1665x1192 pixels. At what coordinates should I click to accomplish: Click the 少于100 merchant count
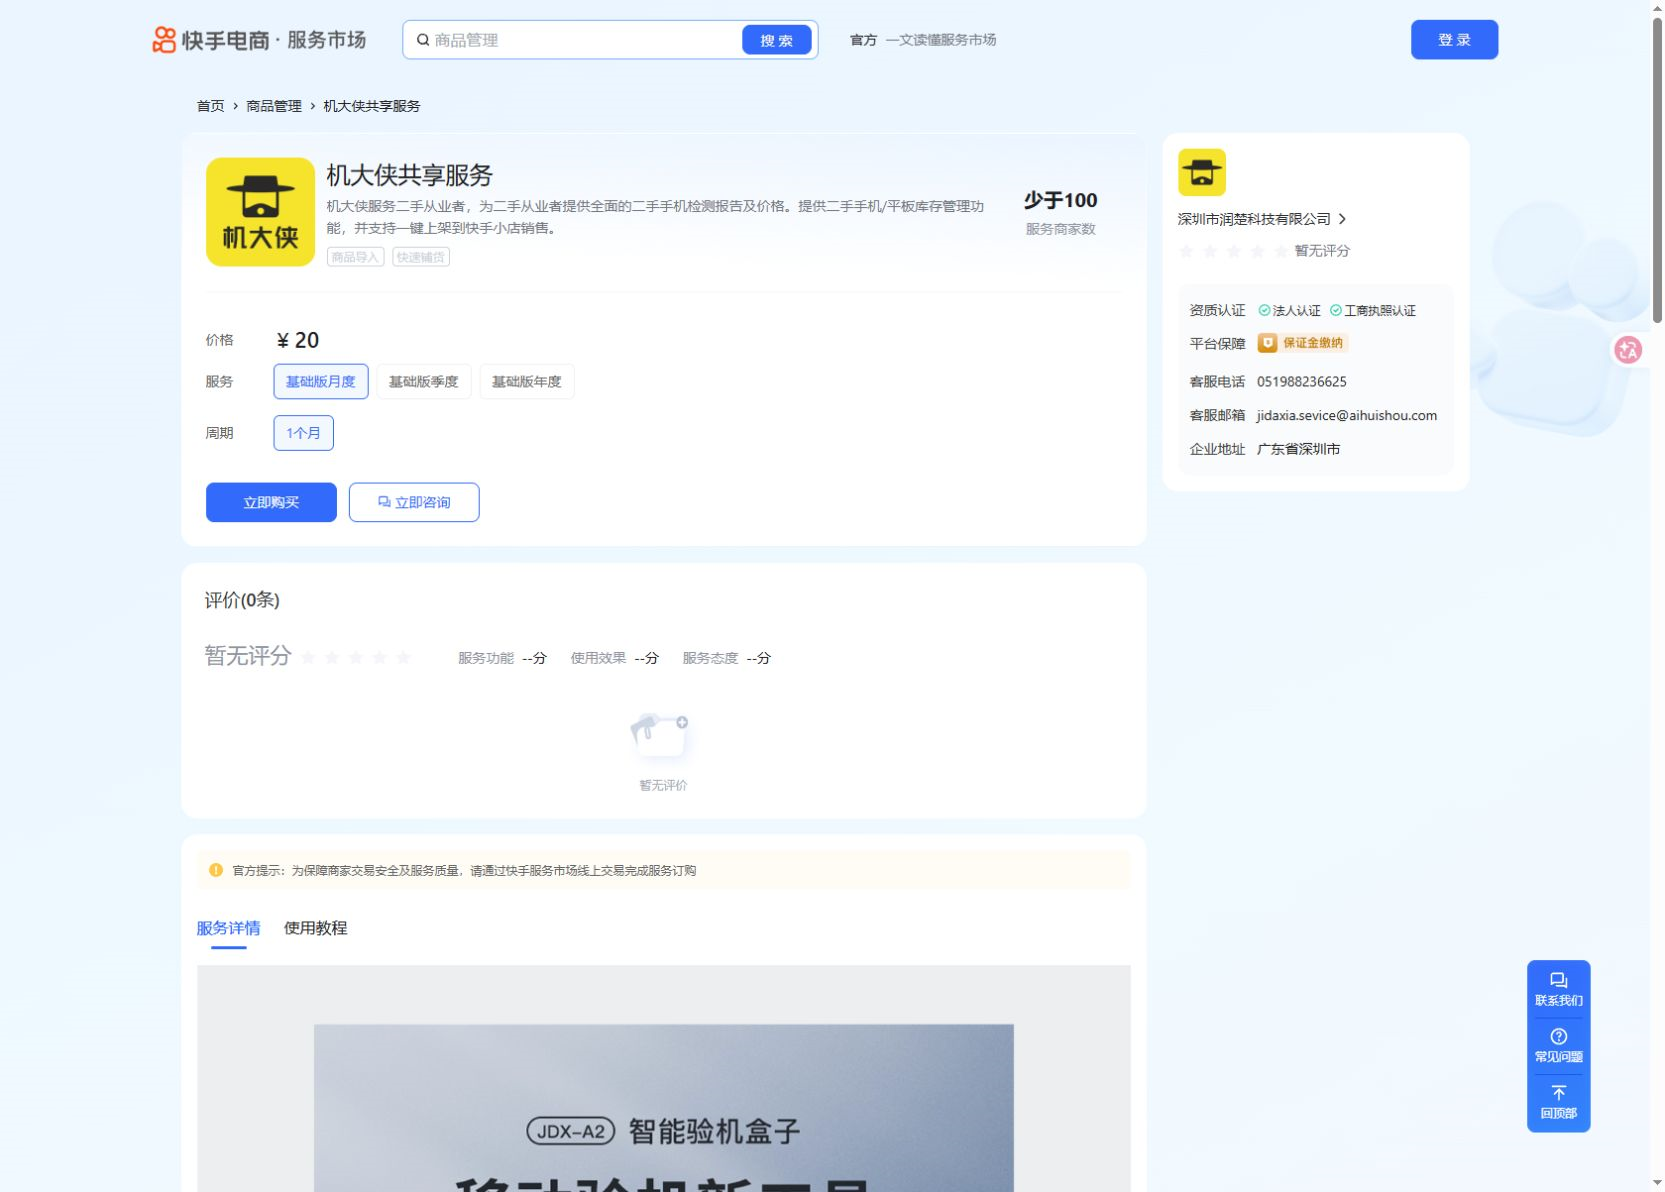1060,200
